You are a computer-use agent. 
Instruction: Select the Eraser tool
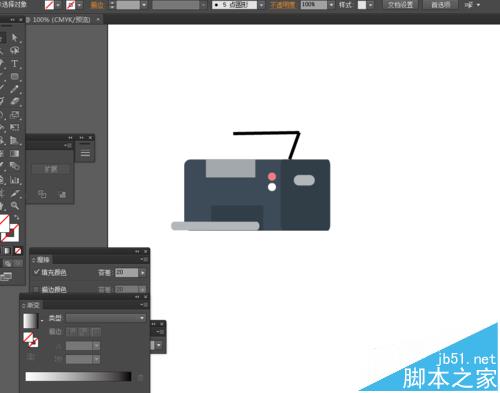[x=15, y=101]
